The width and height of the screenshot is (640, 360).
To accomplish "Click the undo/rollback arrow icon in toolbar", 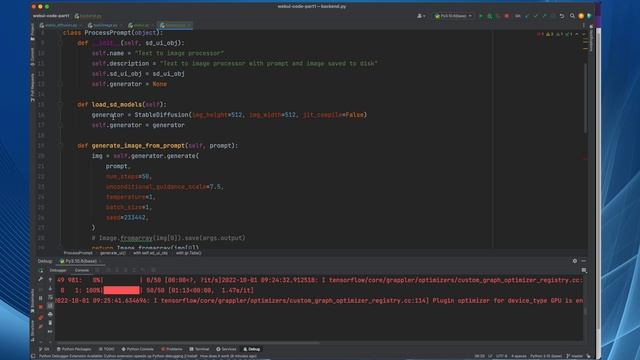I will pos(562,16).
